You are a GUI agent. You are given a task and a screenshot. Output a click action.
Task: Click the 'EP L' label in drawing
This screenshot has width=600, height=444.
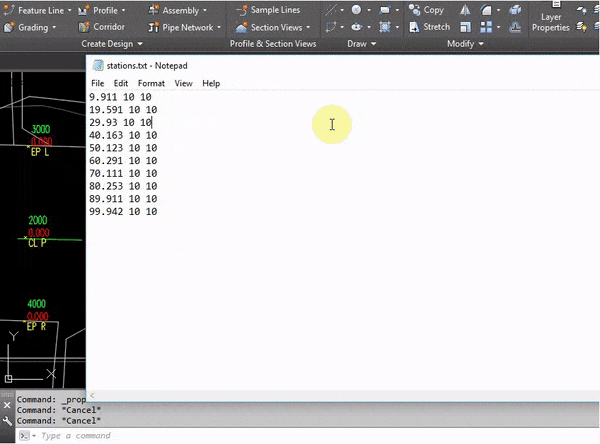40,152
